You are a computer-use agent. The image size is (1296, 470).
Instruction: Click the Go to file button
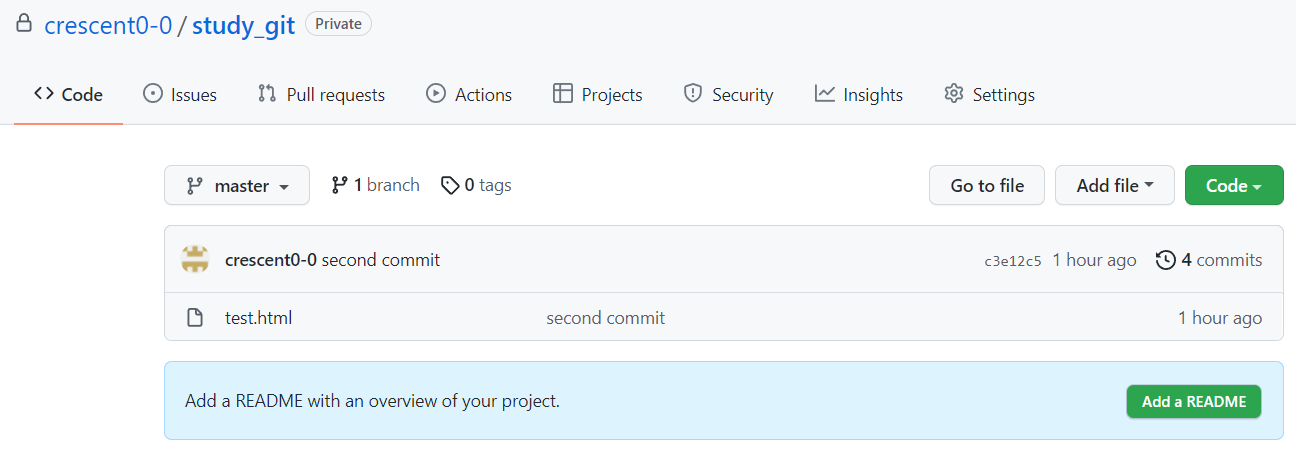987,185
